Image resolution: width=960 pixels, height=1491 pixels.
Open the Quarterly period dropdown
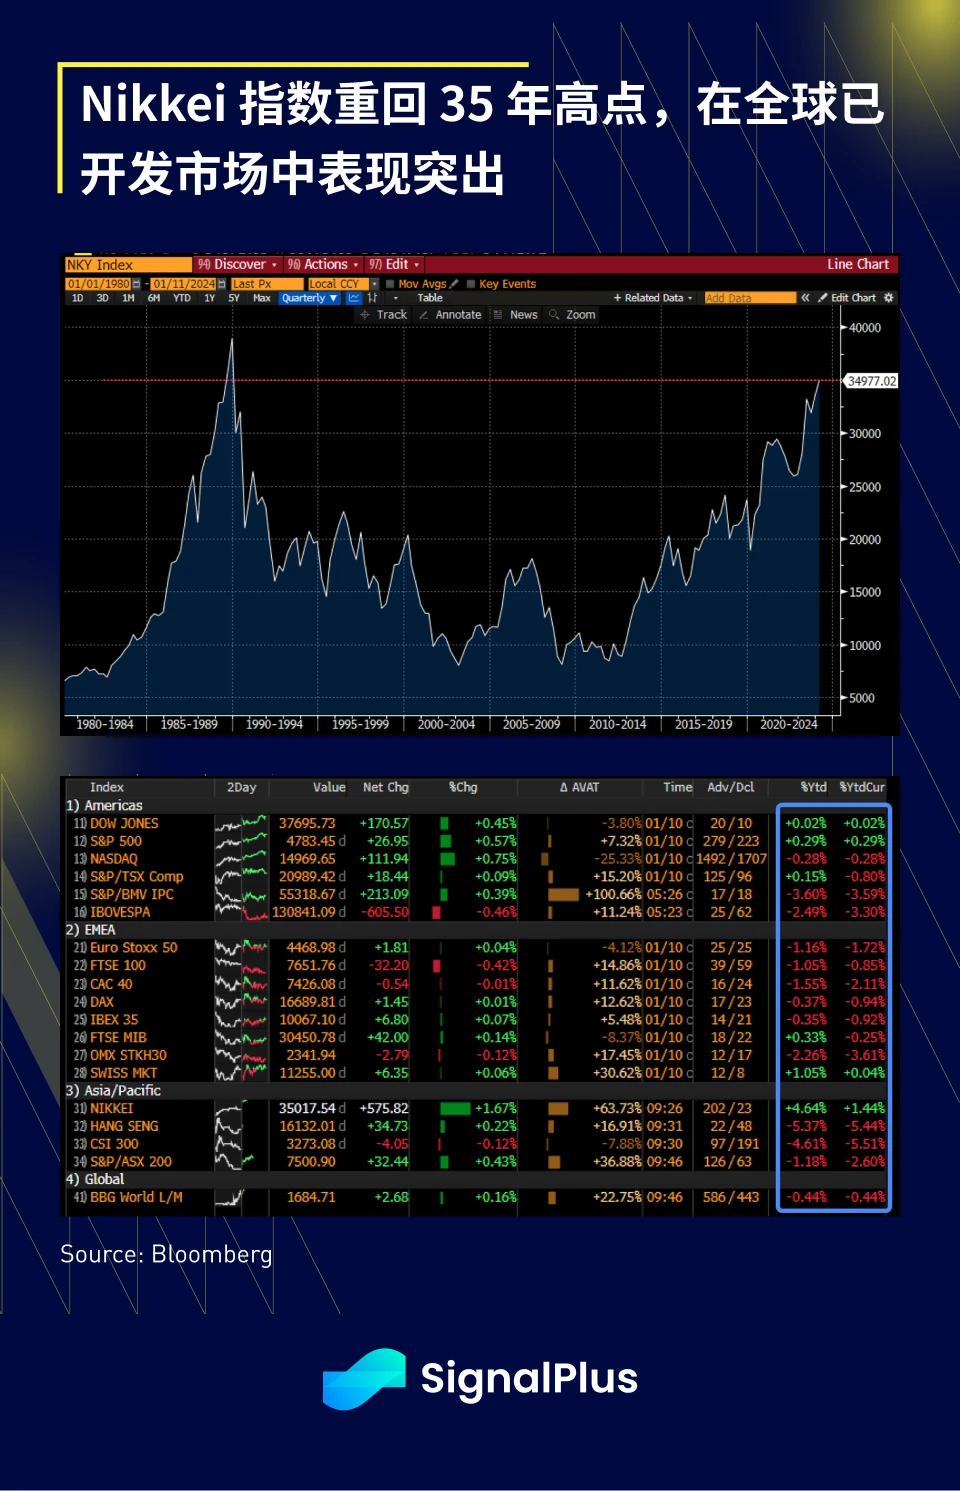309,298
